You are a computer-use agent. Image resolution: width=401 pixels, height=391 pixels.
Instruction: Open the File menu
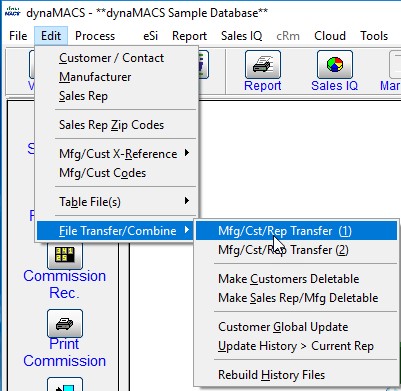pos(18,36)
